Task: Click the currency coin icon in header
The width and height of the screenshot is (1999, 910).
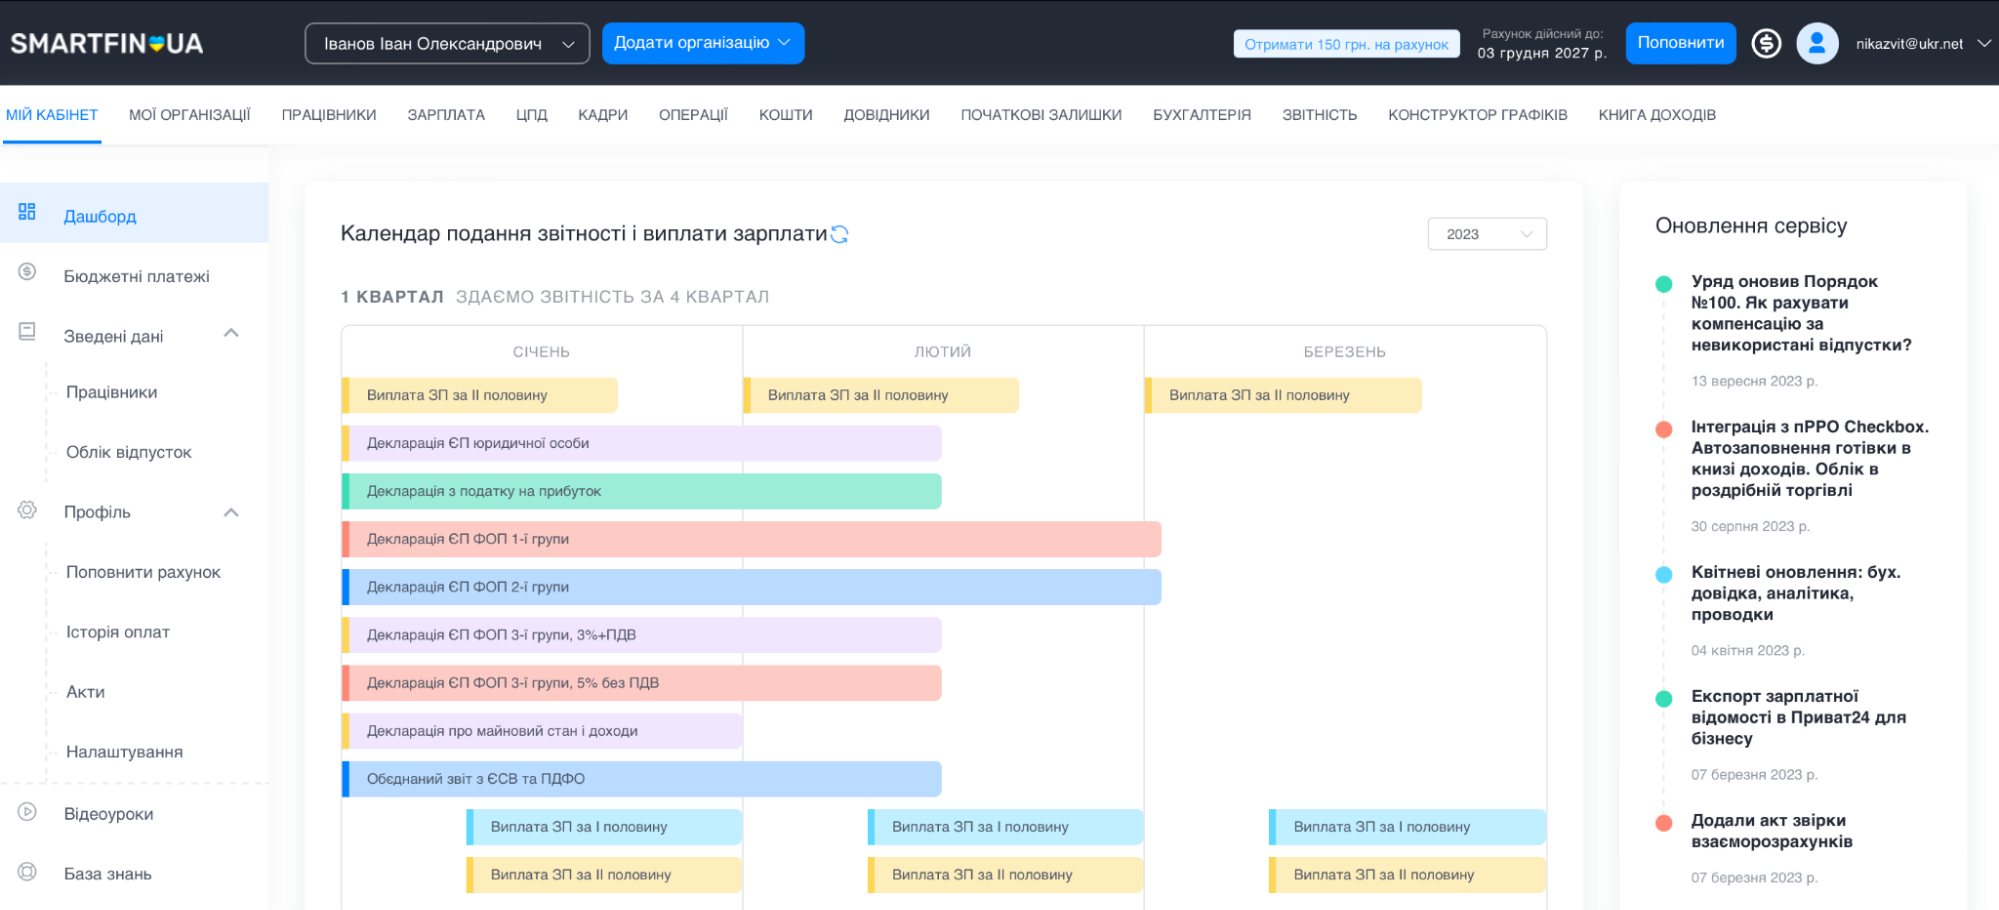Action: (x=1766, y=44)
